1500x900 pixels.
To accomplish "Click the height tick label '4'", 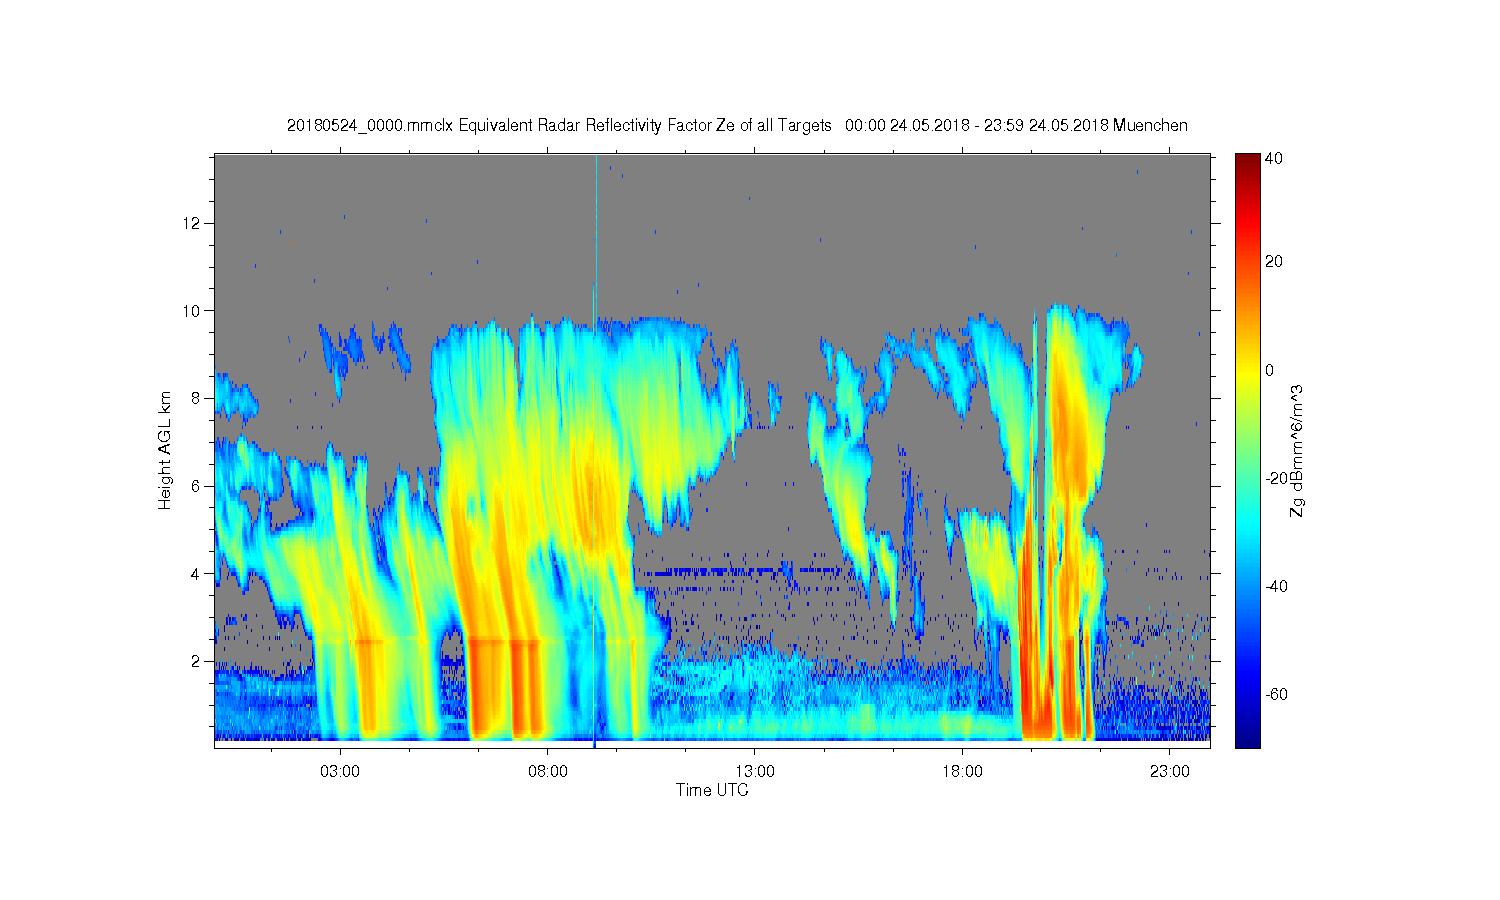I will (196, 574).
